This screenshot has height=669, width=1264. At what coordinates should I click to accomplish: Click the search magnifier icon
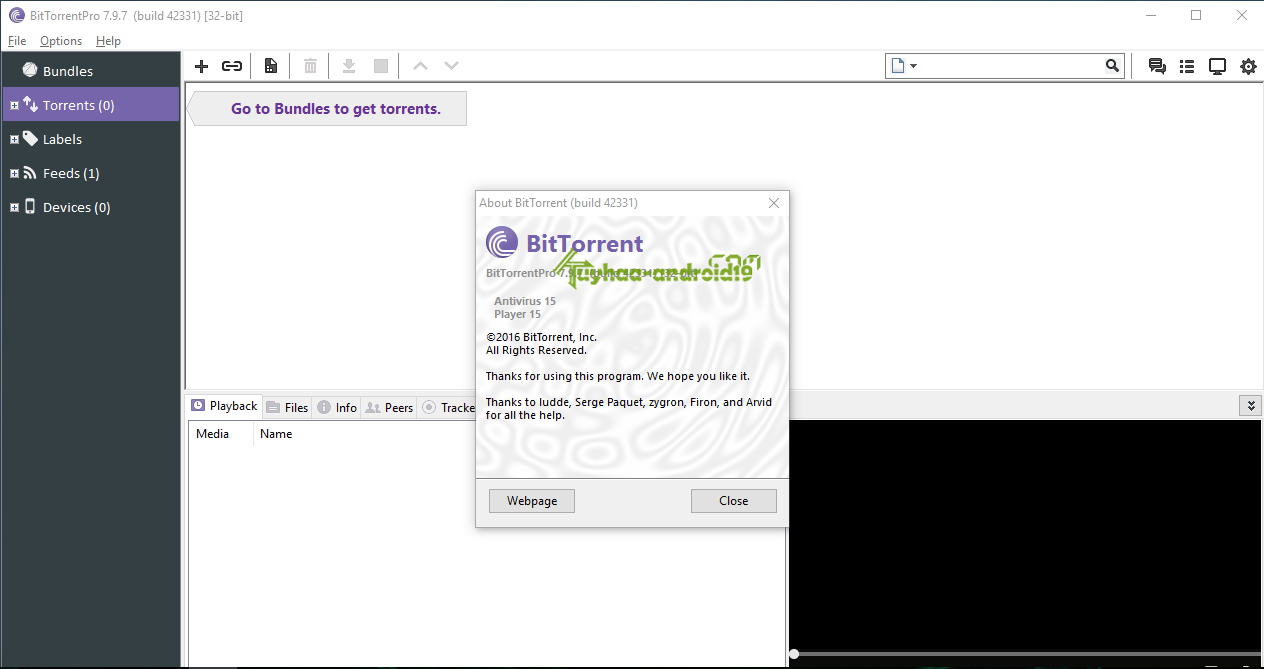pyautogui.click(x=1112, y=66)
